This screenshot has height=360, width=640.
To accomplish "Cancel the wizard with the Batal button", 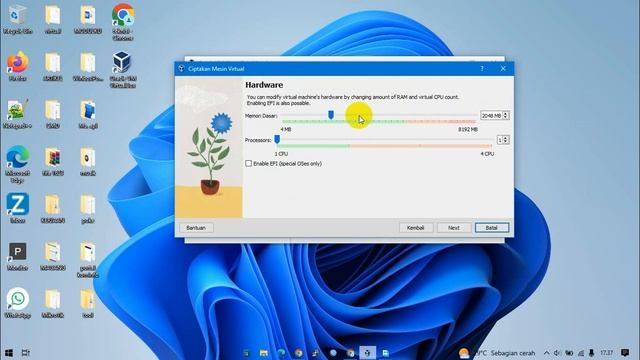I will [x=492, y=228].
